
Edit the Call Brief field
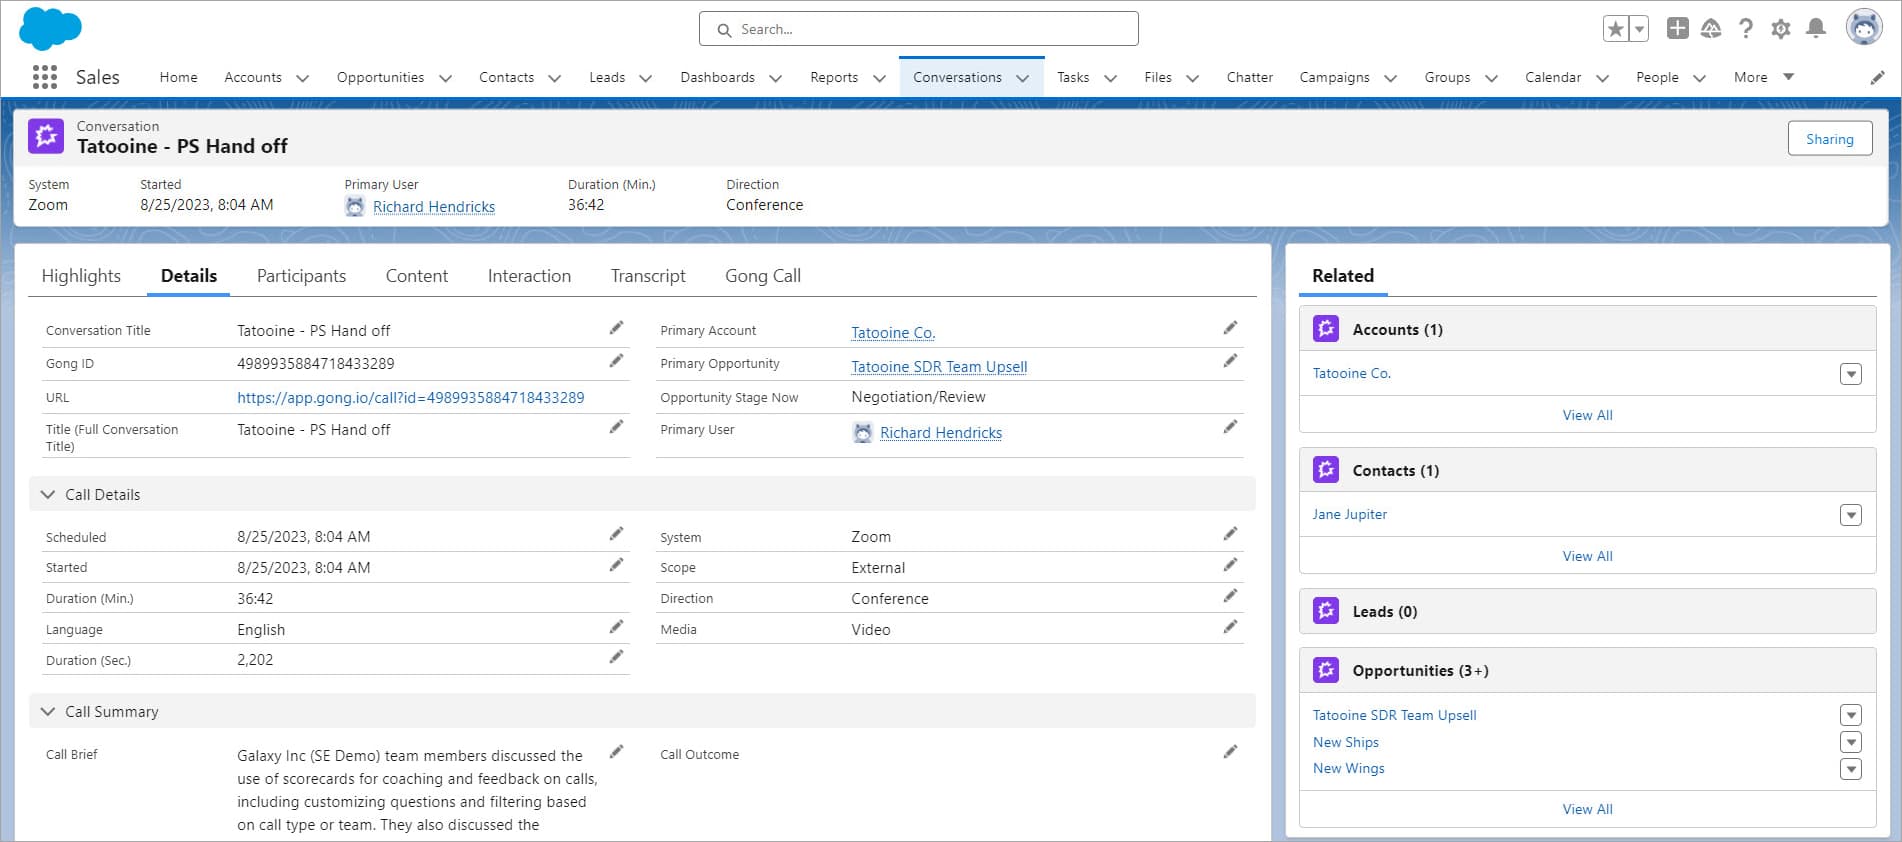(x=617, y=752)
